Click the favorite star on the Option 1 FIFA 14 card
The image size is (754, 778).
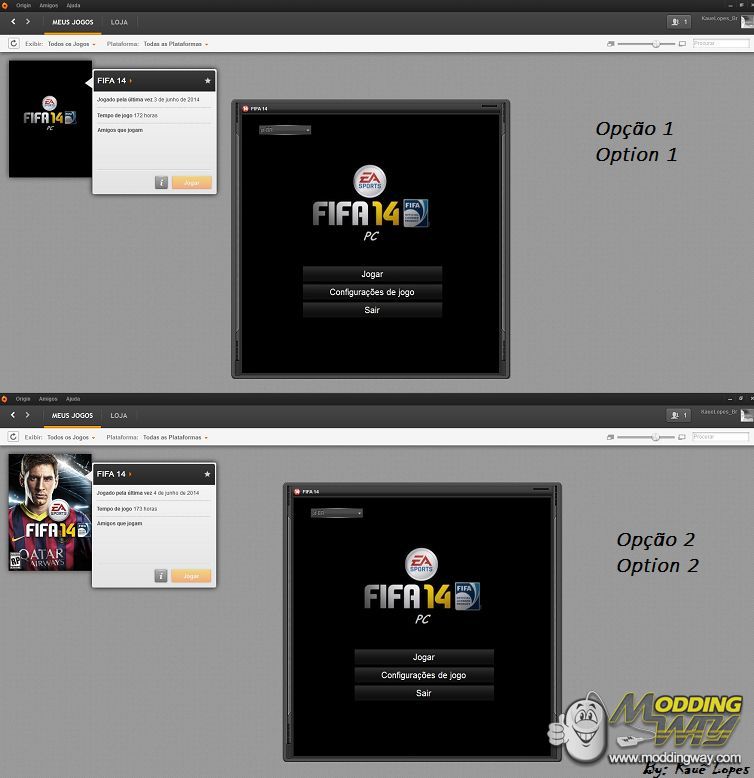tap(207, 80)
